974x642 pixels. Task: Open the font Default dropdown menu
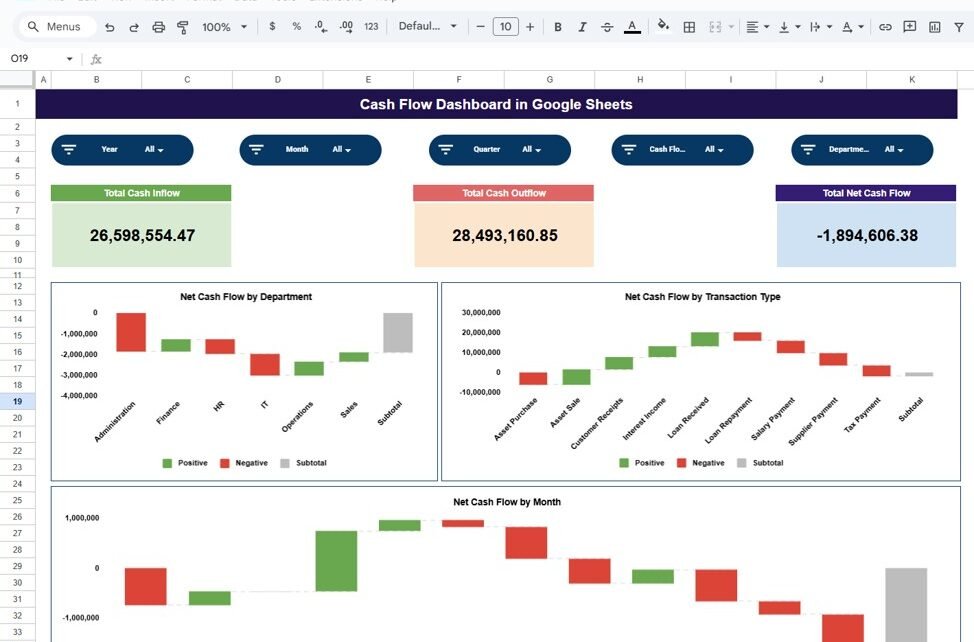(427, 27)
